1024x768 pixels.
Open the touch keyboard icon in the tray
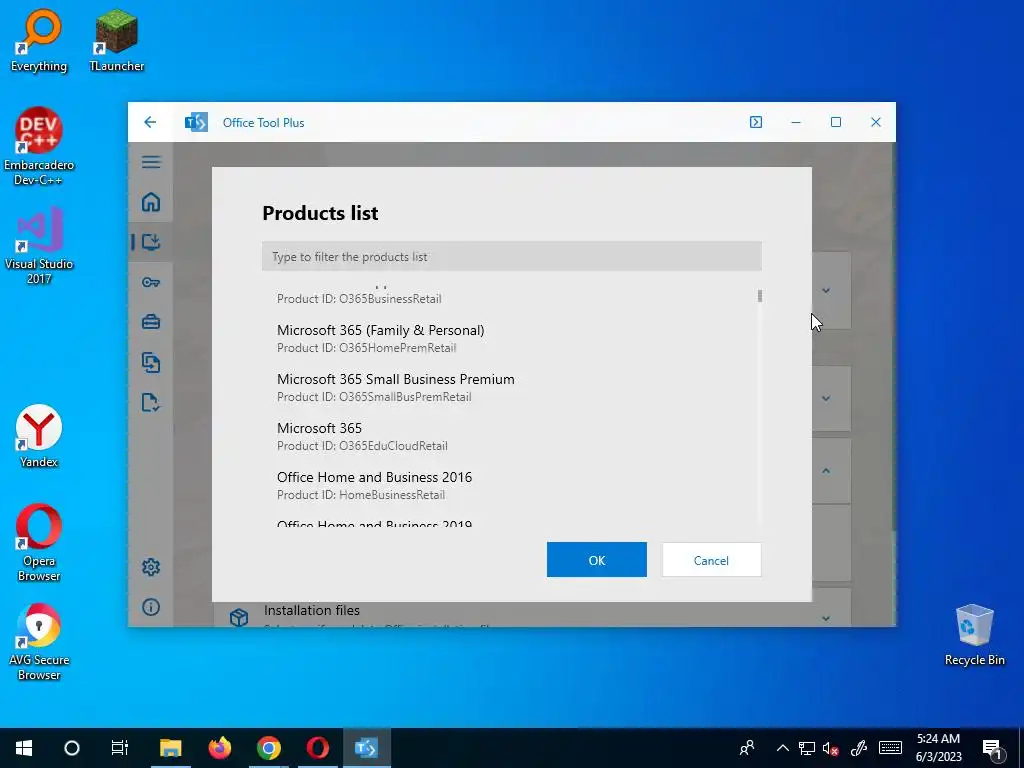[890, 748]
